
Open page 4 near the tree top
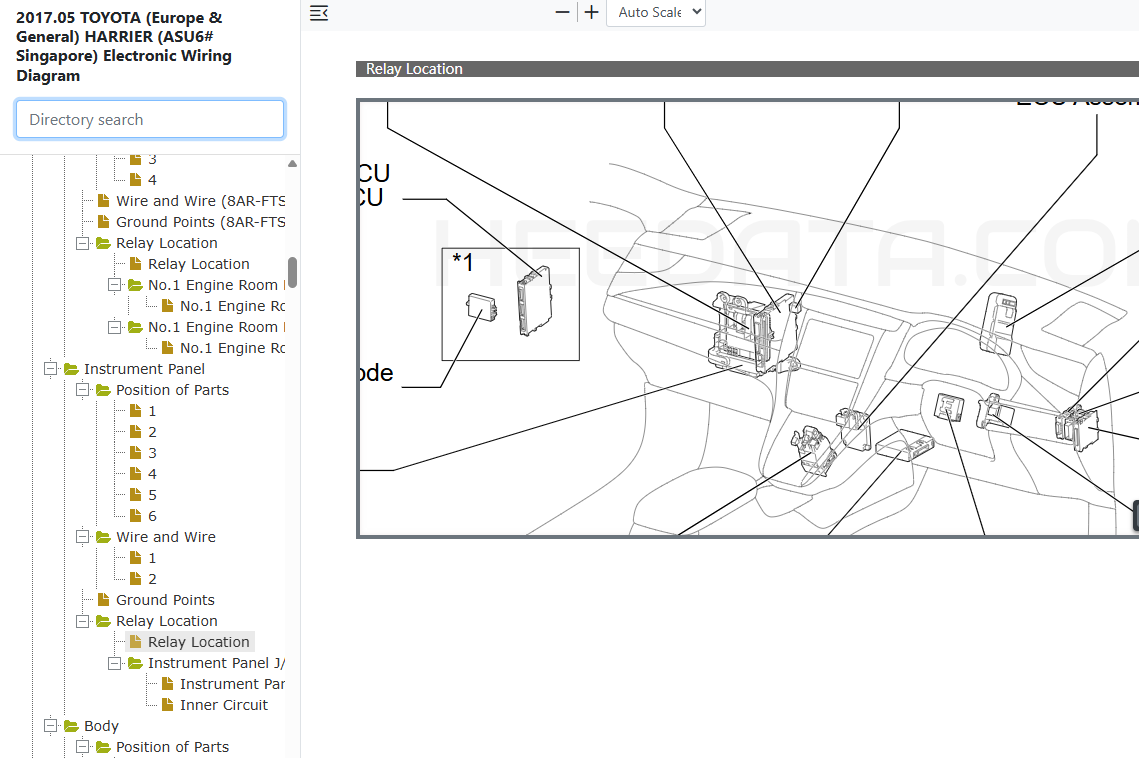click(152, 180)
